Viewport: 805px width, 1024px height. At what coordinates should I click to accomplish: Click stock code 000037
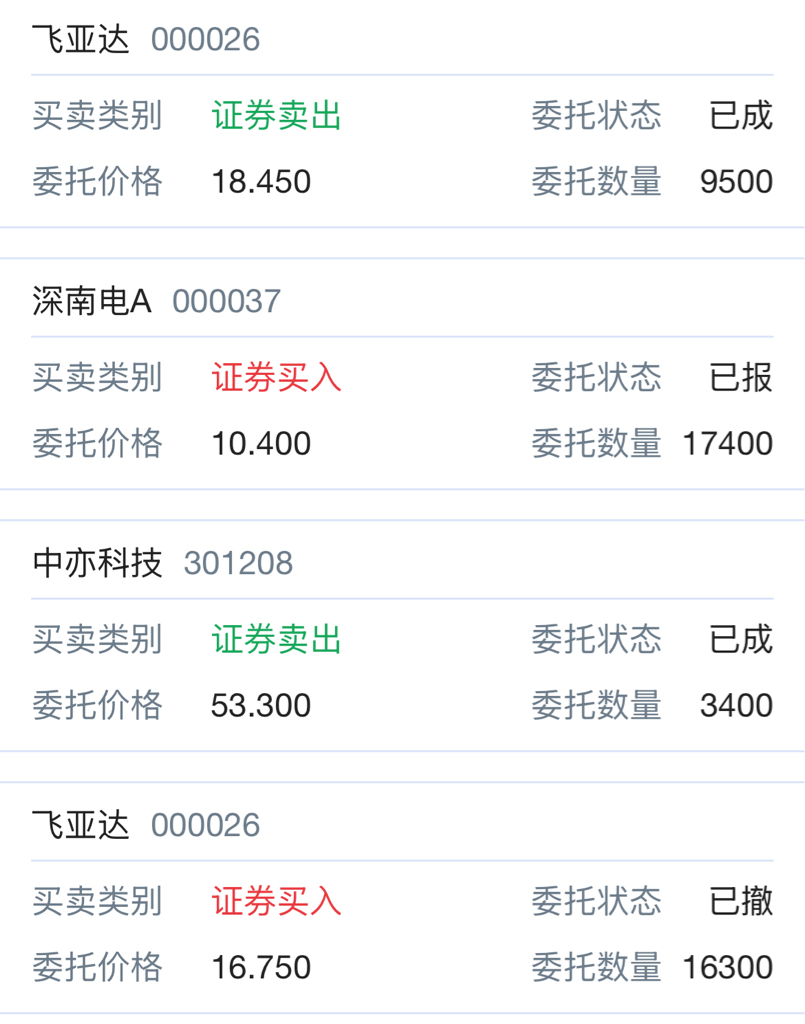(x=227, y=302)
